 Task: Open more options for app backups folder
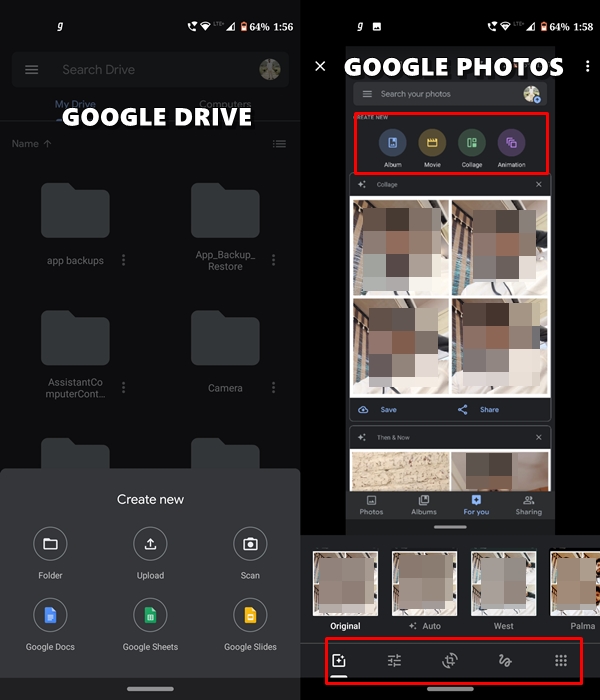point(124,260)
